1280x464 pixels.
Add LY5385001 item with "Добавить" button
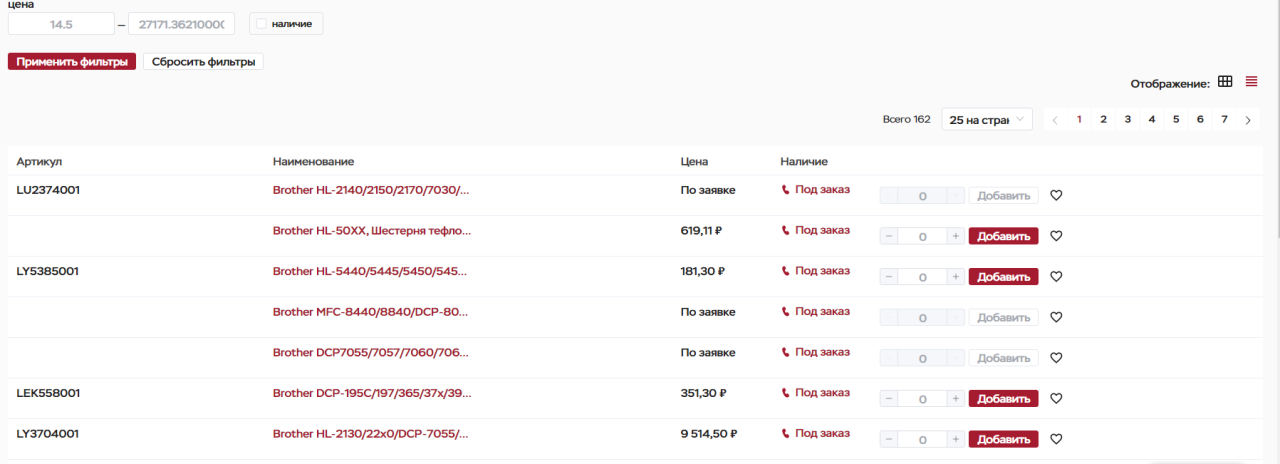pos(1003,277)
